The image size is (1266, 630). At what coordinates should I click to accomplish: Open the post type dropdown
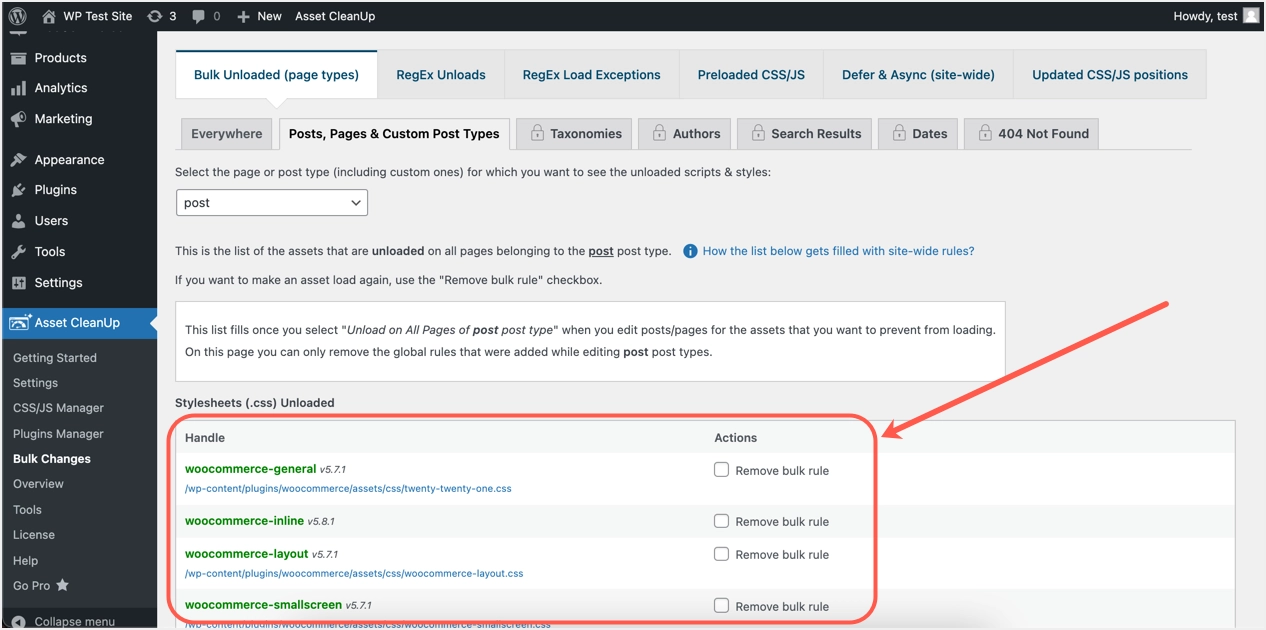tap(271, 203)
